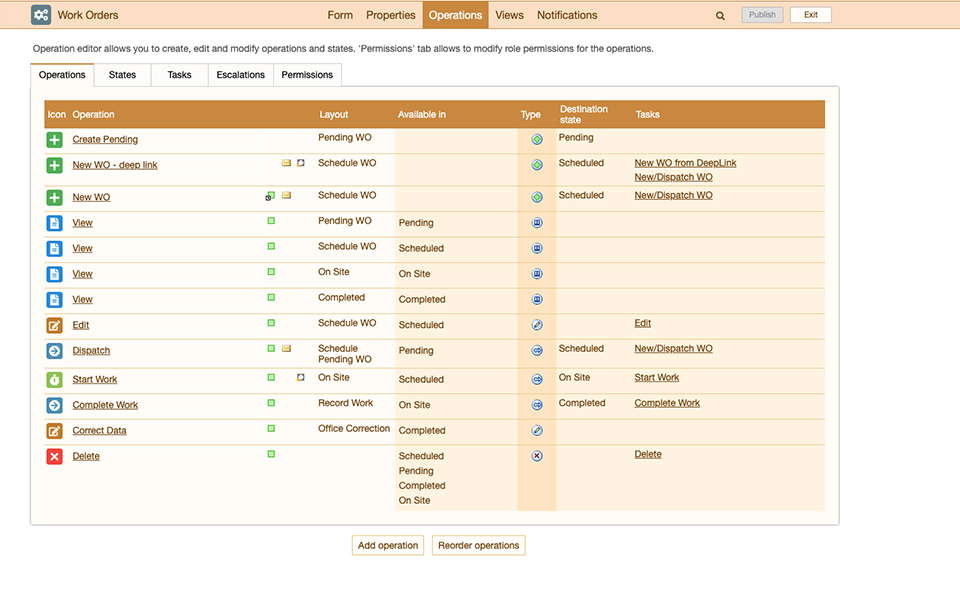Click the type icon in the Delete row
960x604 pixels.
[x=537, y=456]
